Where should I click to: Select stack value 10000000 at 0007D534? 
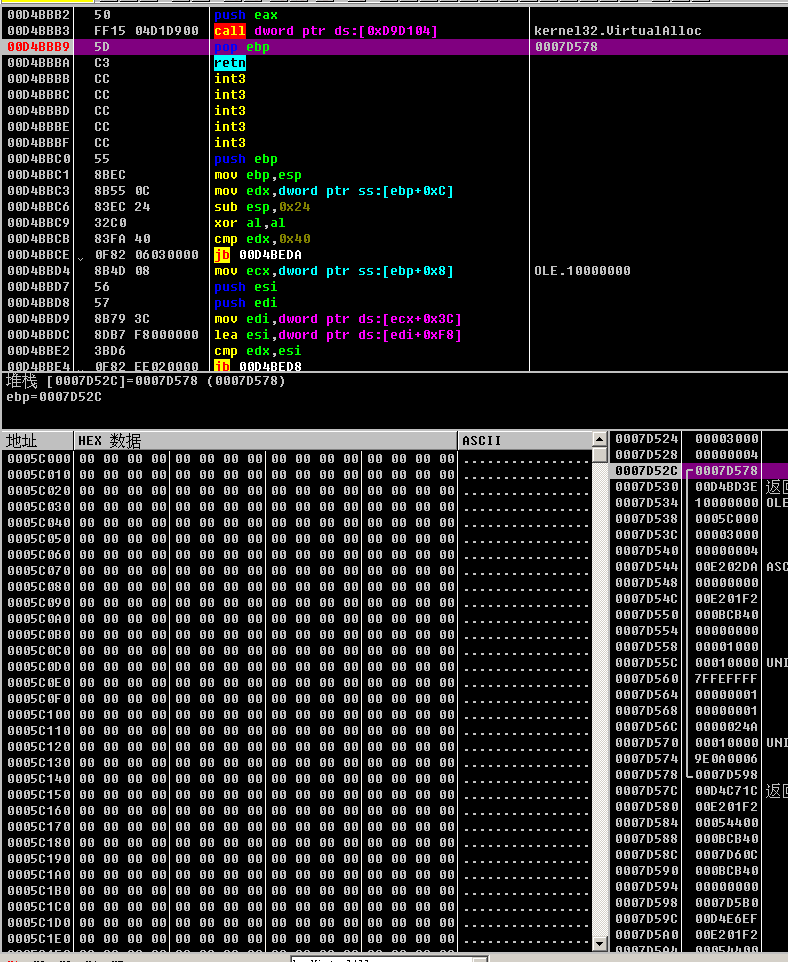coord(727,502)
